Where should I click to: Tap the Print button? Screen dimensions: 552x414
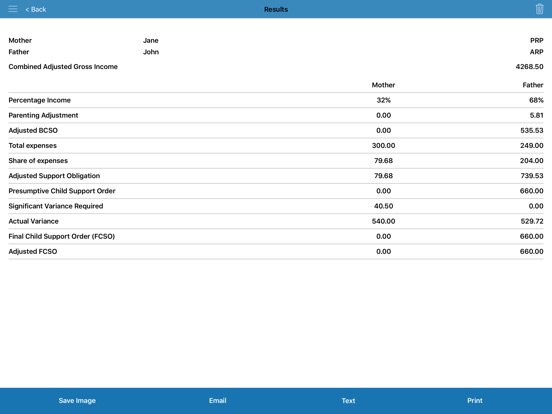click(x=475, y=401)
